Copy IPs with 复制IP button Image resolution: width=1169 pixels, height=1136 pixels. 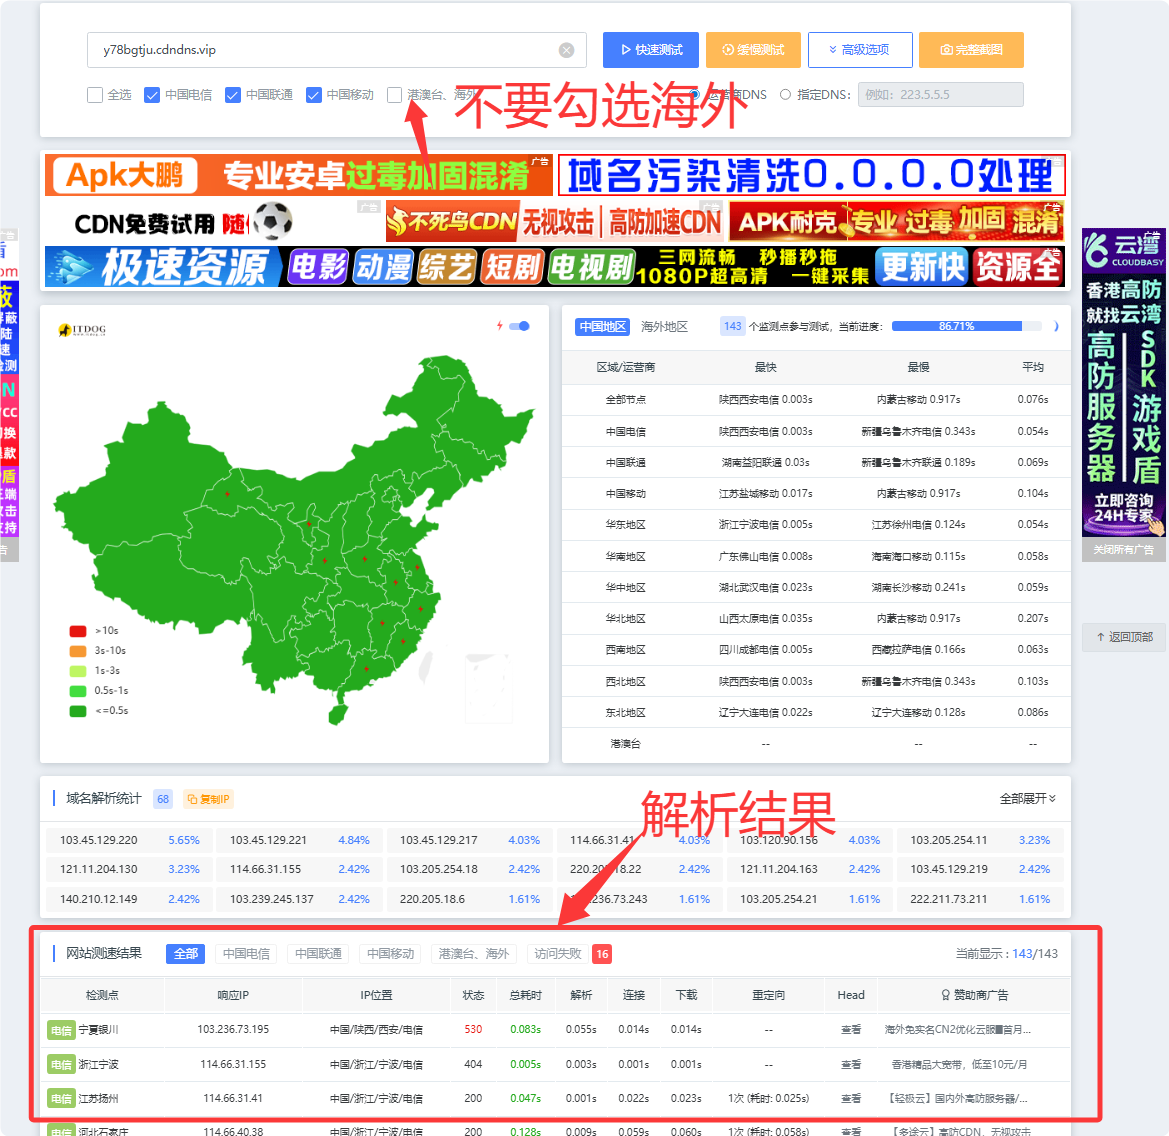pyautogui.click(x=208, y=799)
